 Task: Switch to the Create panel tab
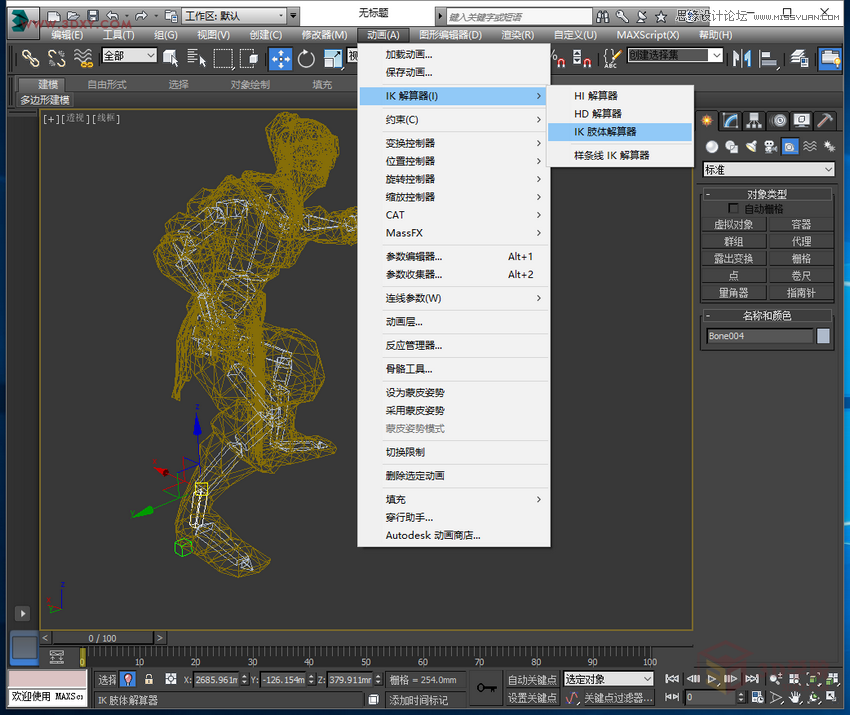pos(707,120)
